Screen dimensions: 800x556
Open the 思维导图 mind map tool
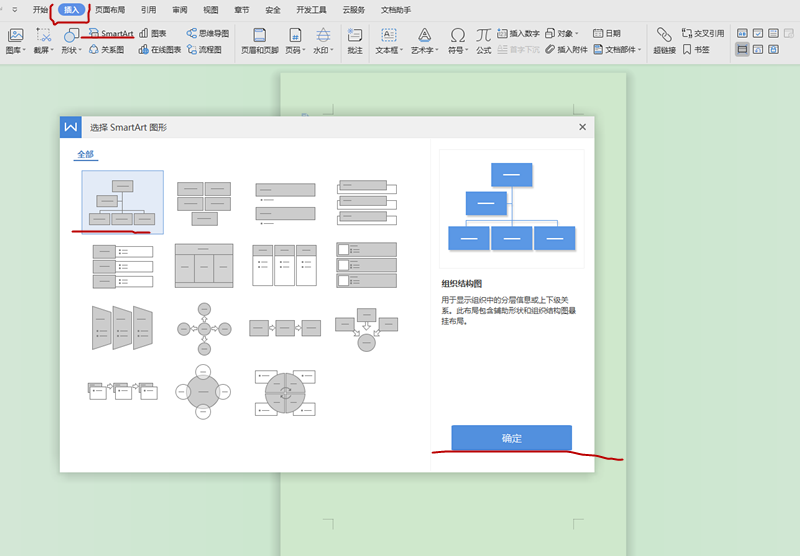205,33
